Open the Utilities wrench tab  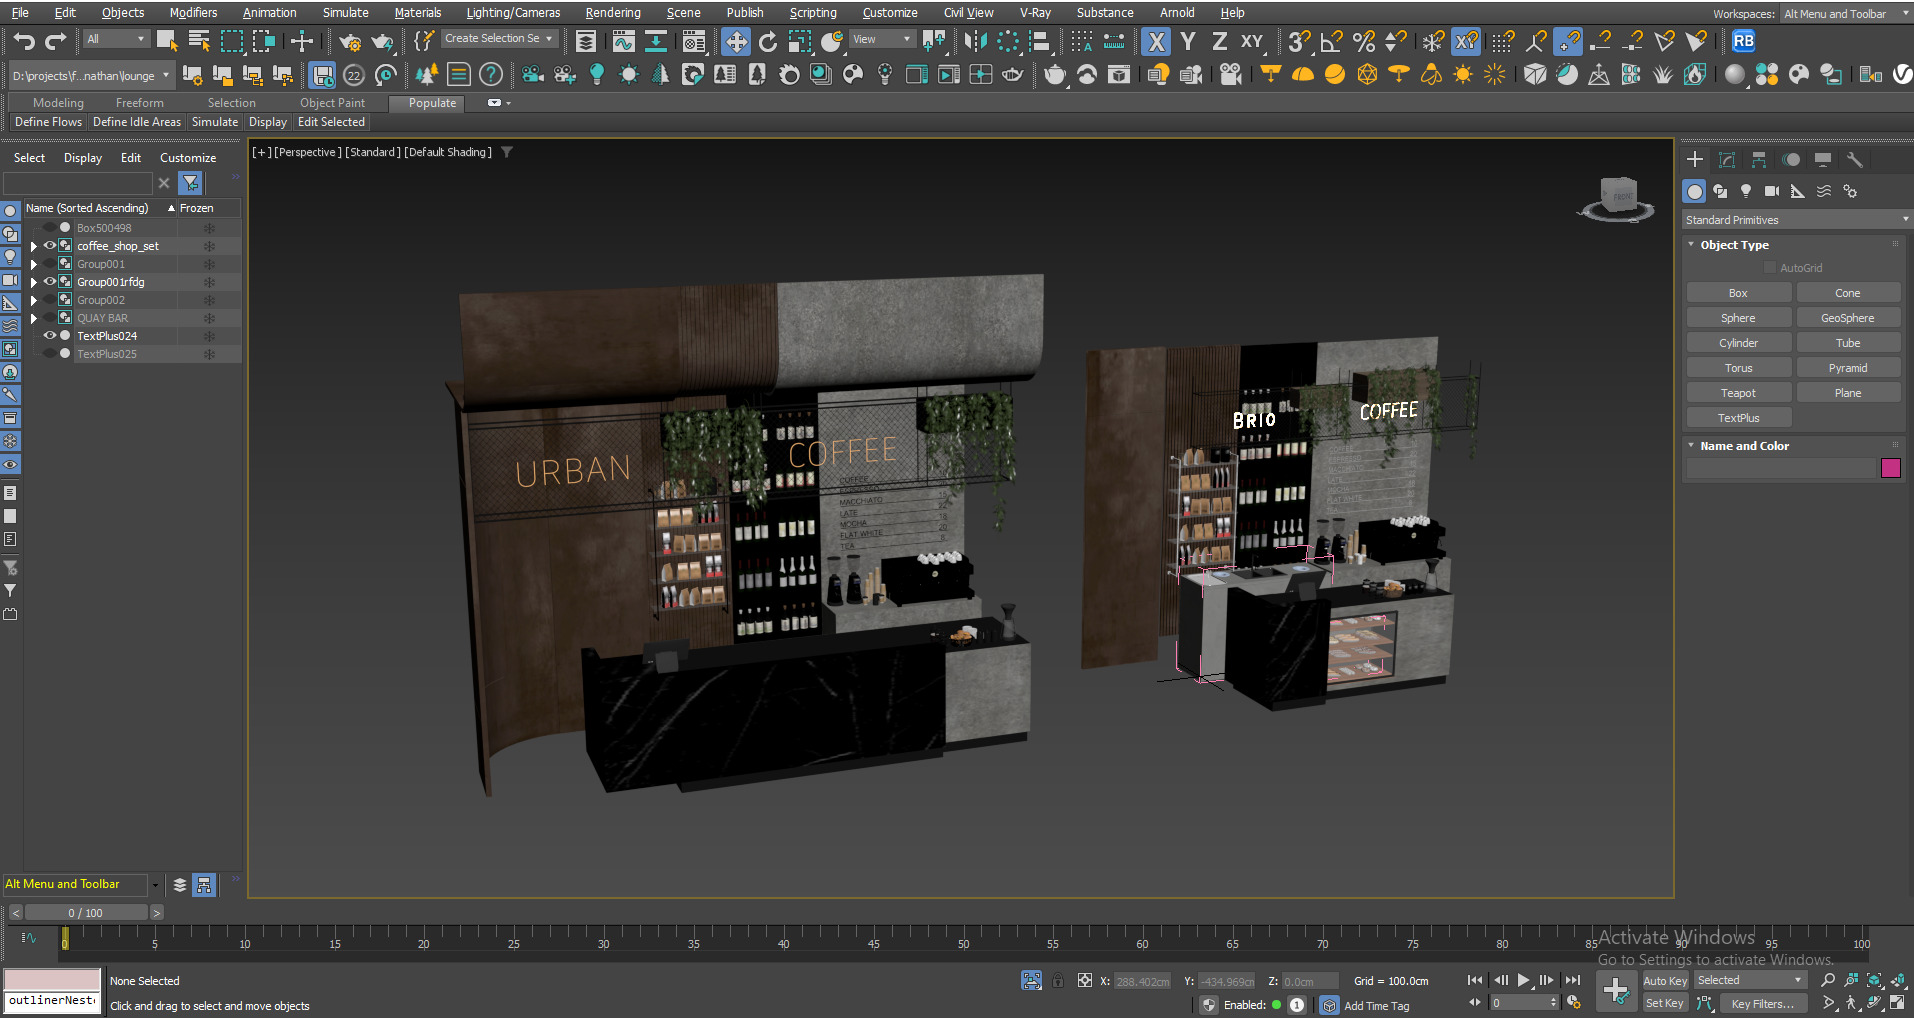pyautogui.click(x=1855, y=159)
